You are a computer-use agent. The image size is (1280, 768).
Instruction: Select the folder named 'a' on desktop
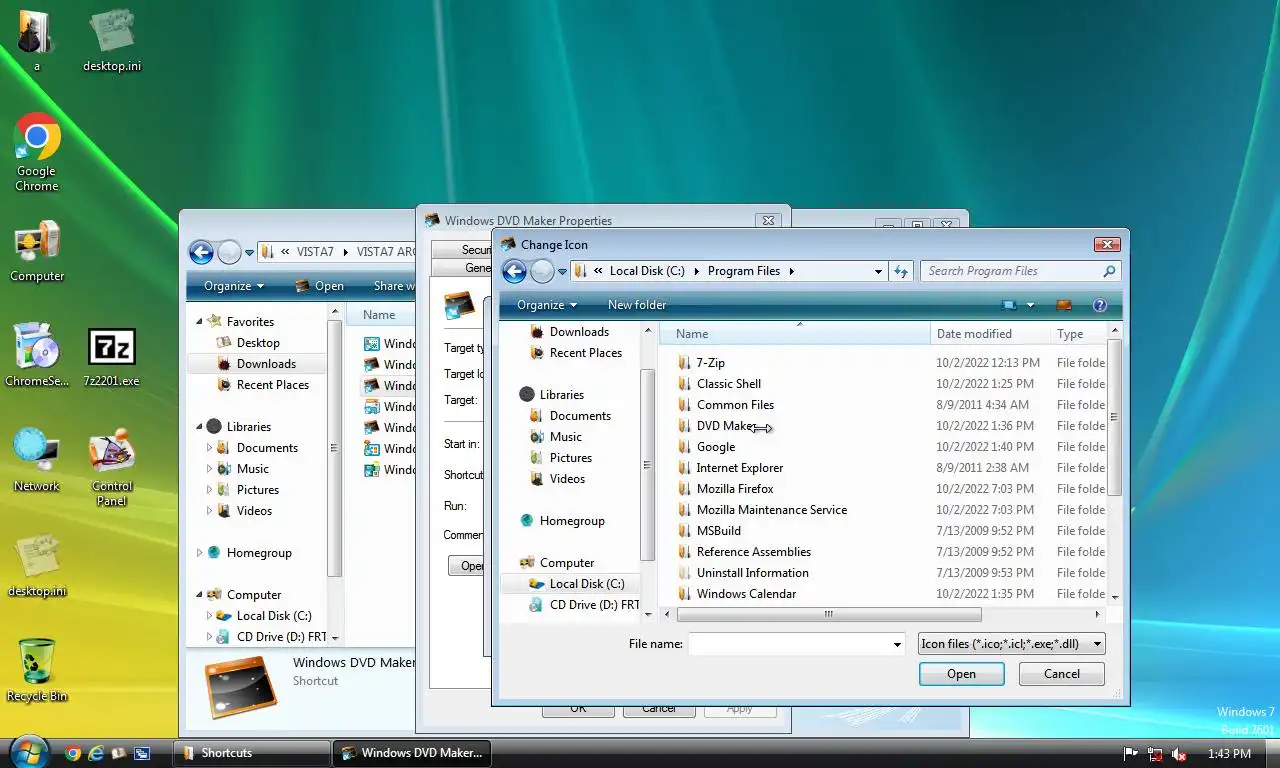click(x=37, y=40)
